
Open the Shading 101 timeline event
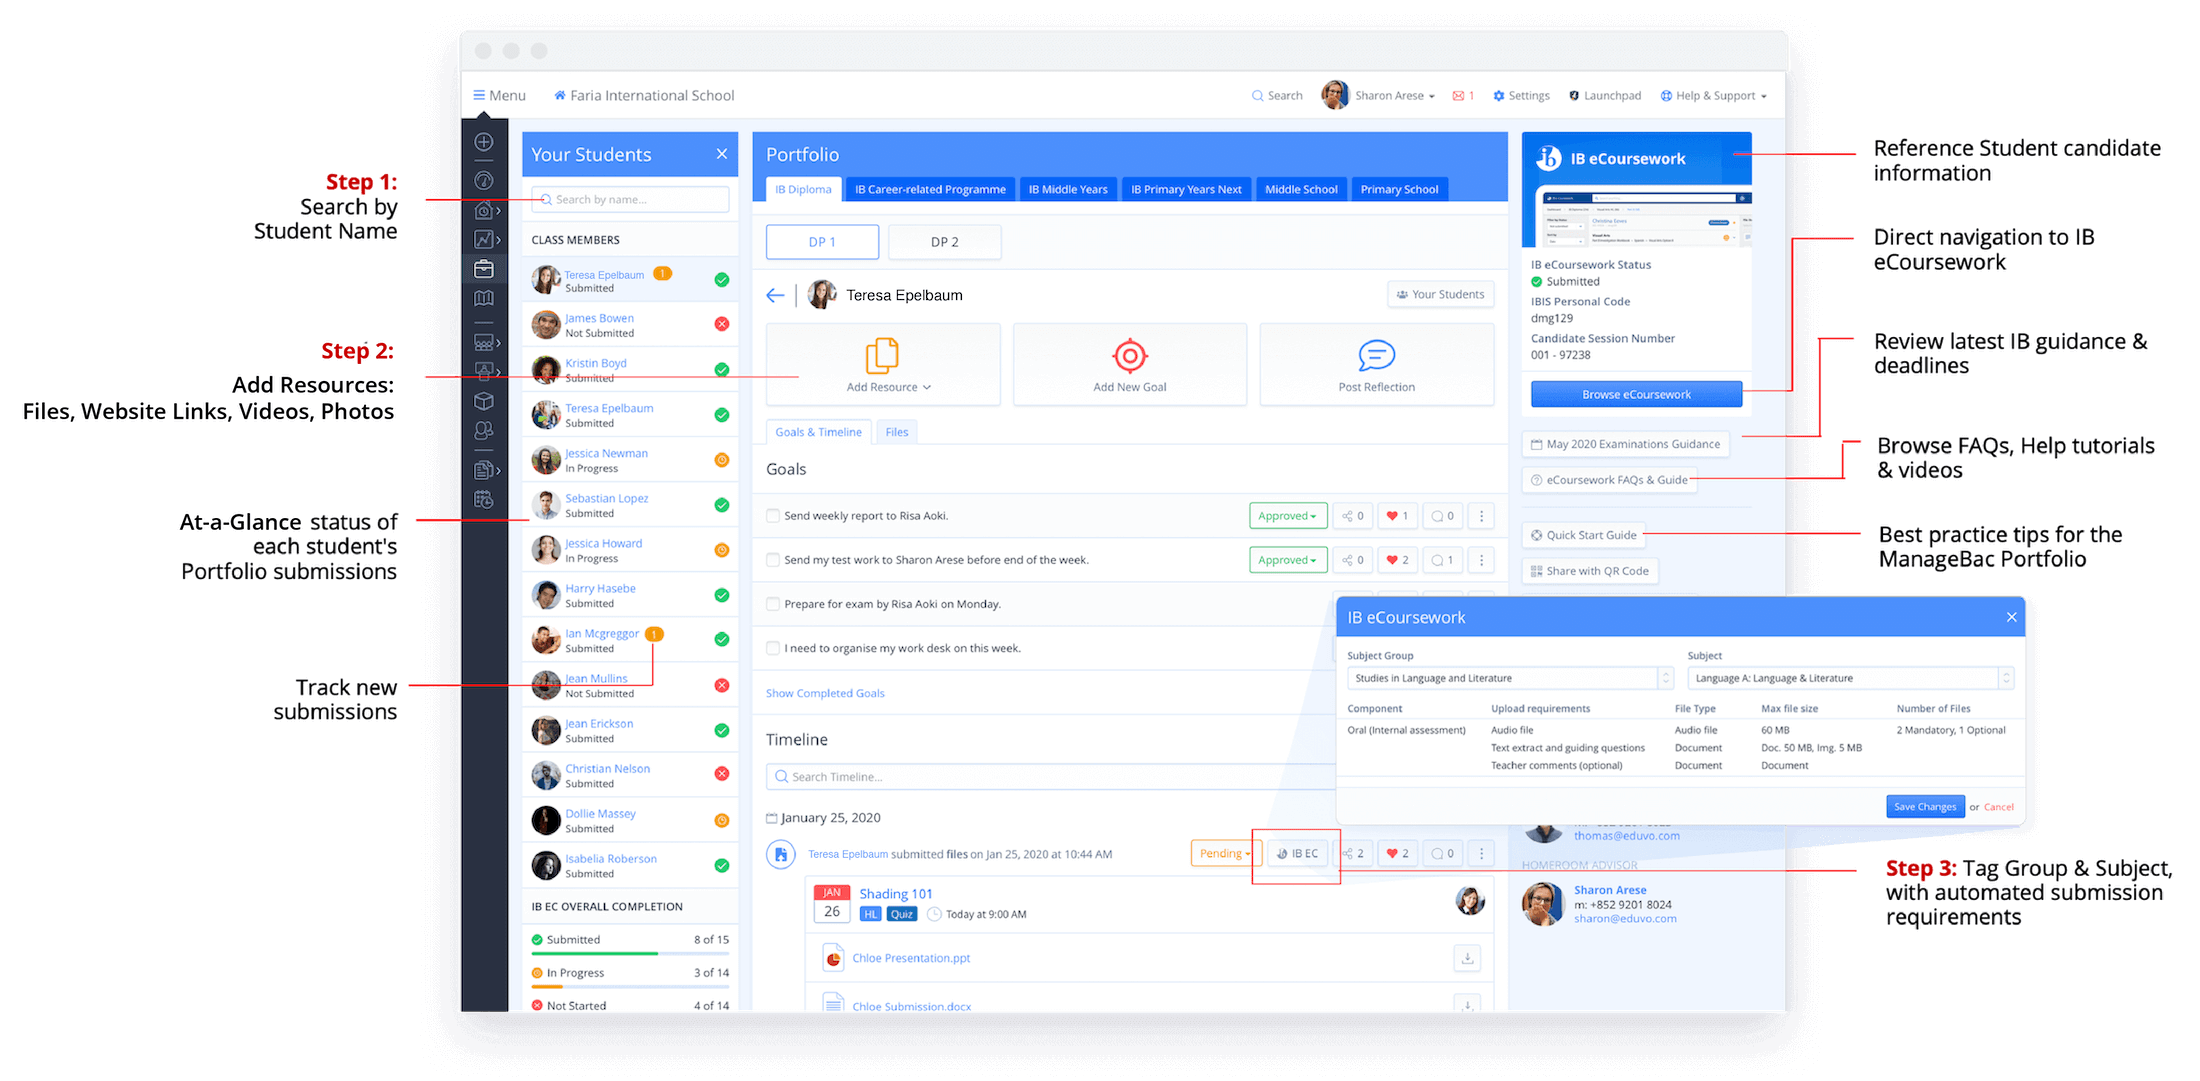point(896,894)
